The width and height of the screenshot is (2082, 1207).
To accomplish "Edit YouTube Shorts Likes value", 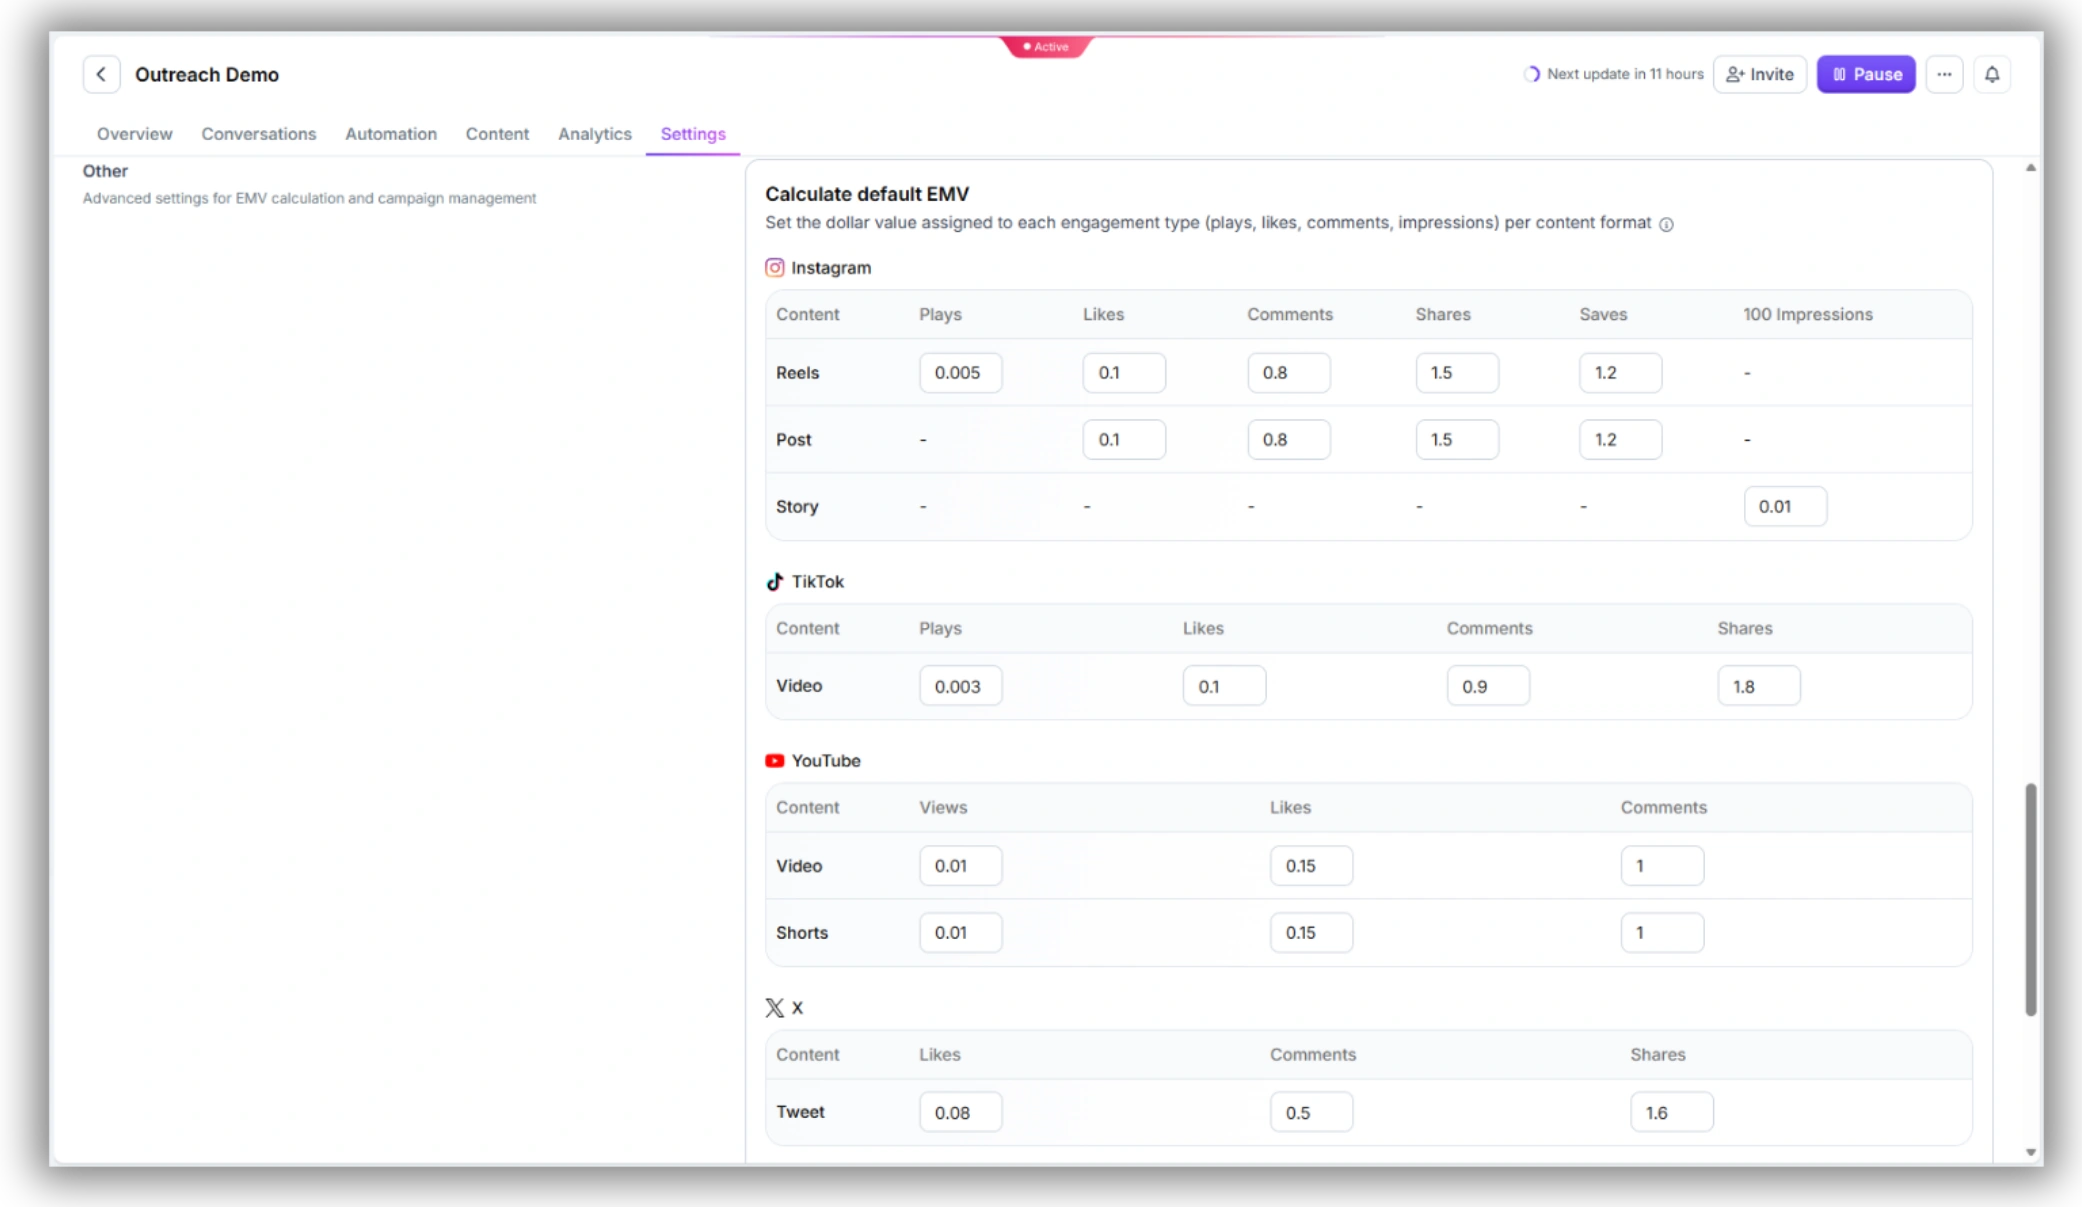I will (x=1311, y=933).
